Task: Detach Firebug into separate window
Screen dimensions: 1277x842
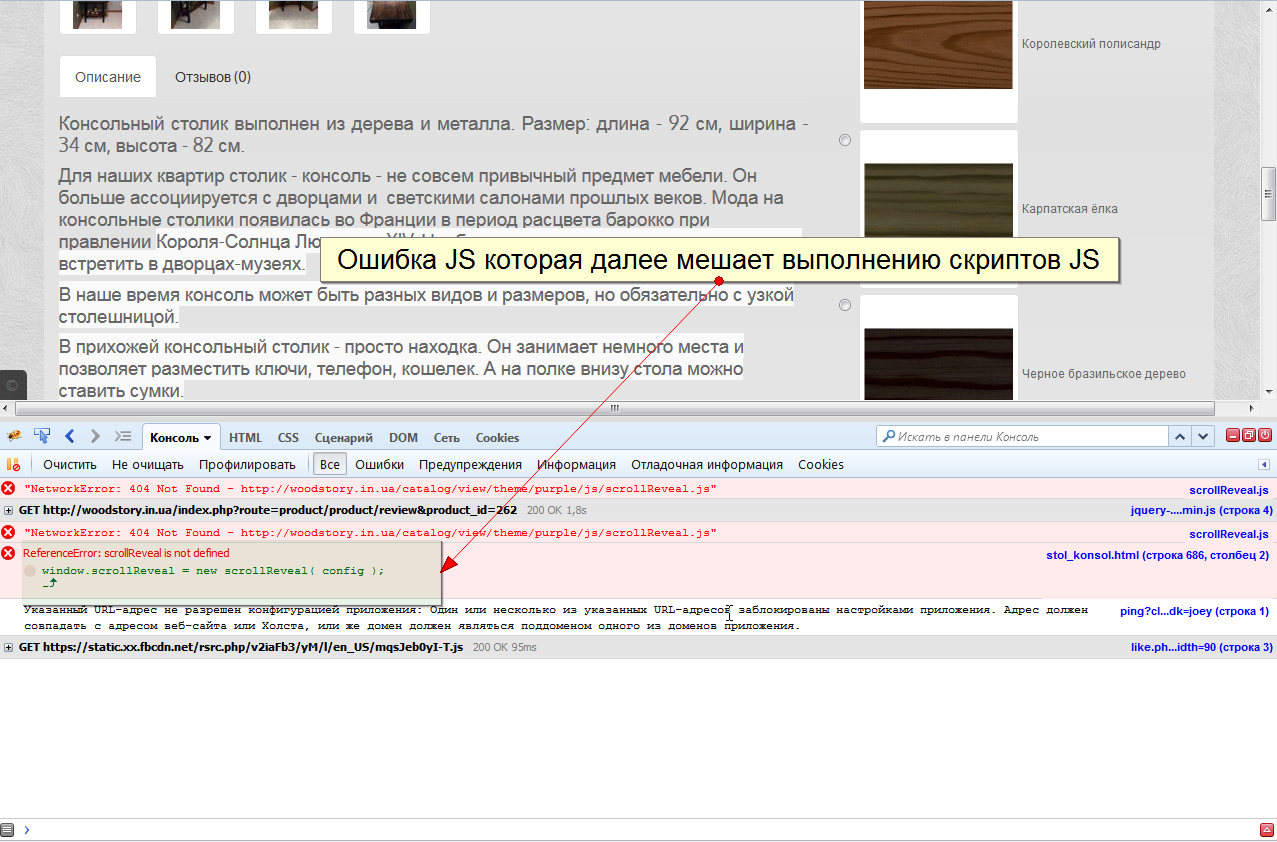Action: [1249, 436]
